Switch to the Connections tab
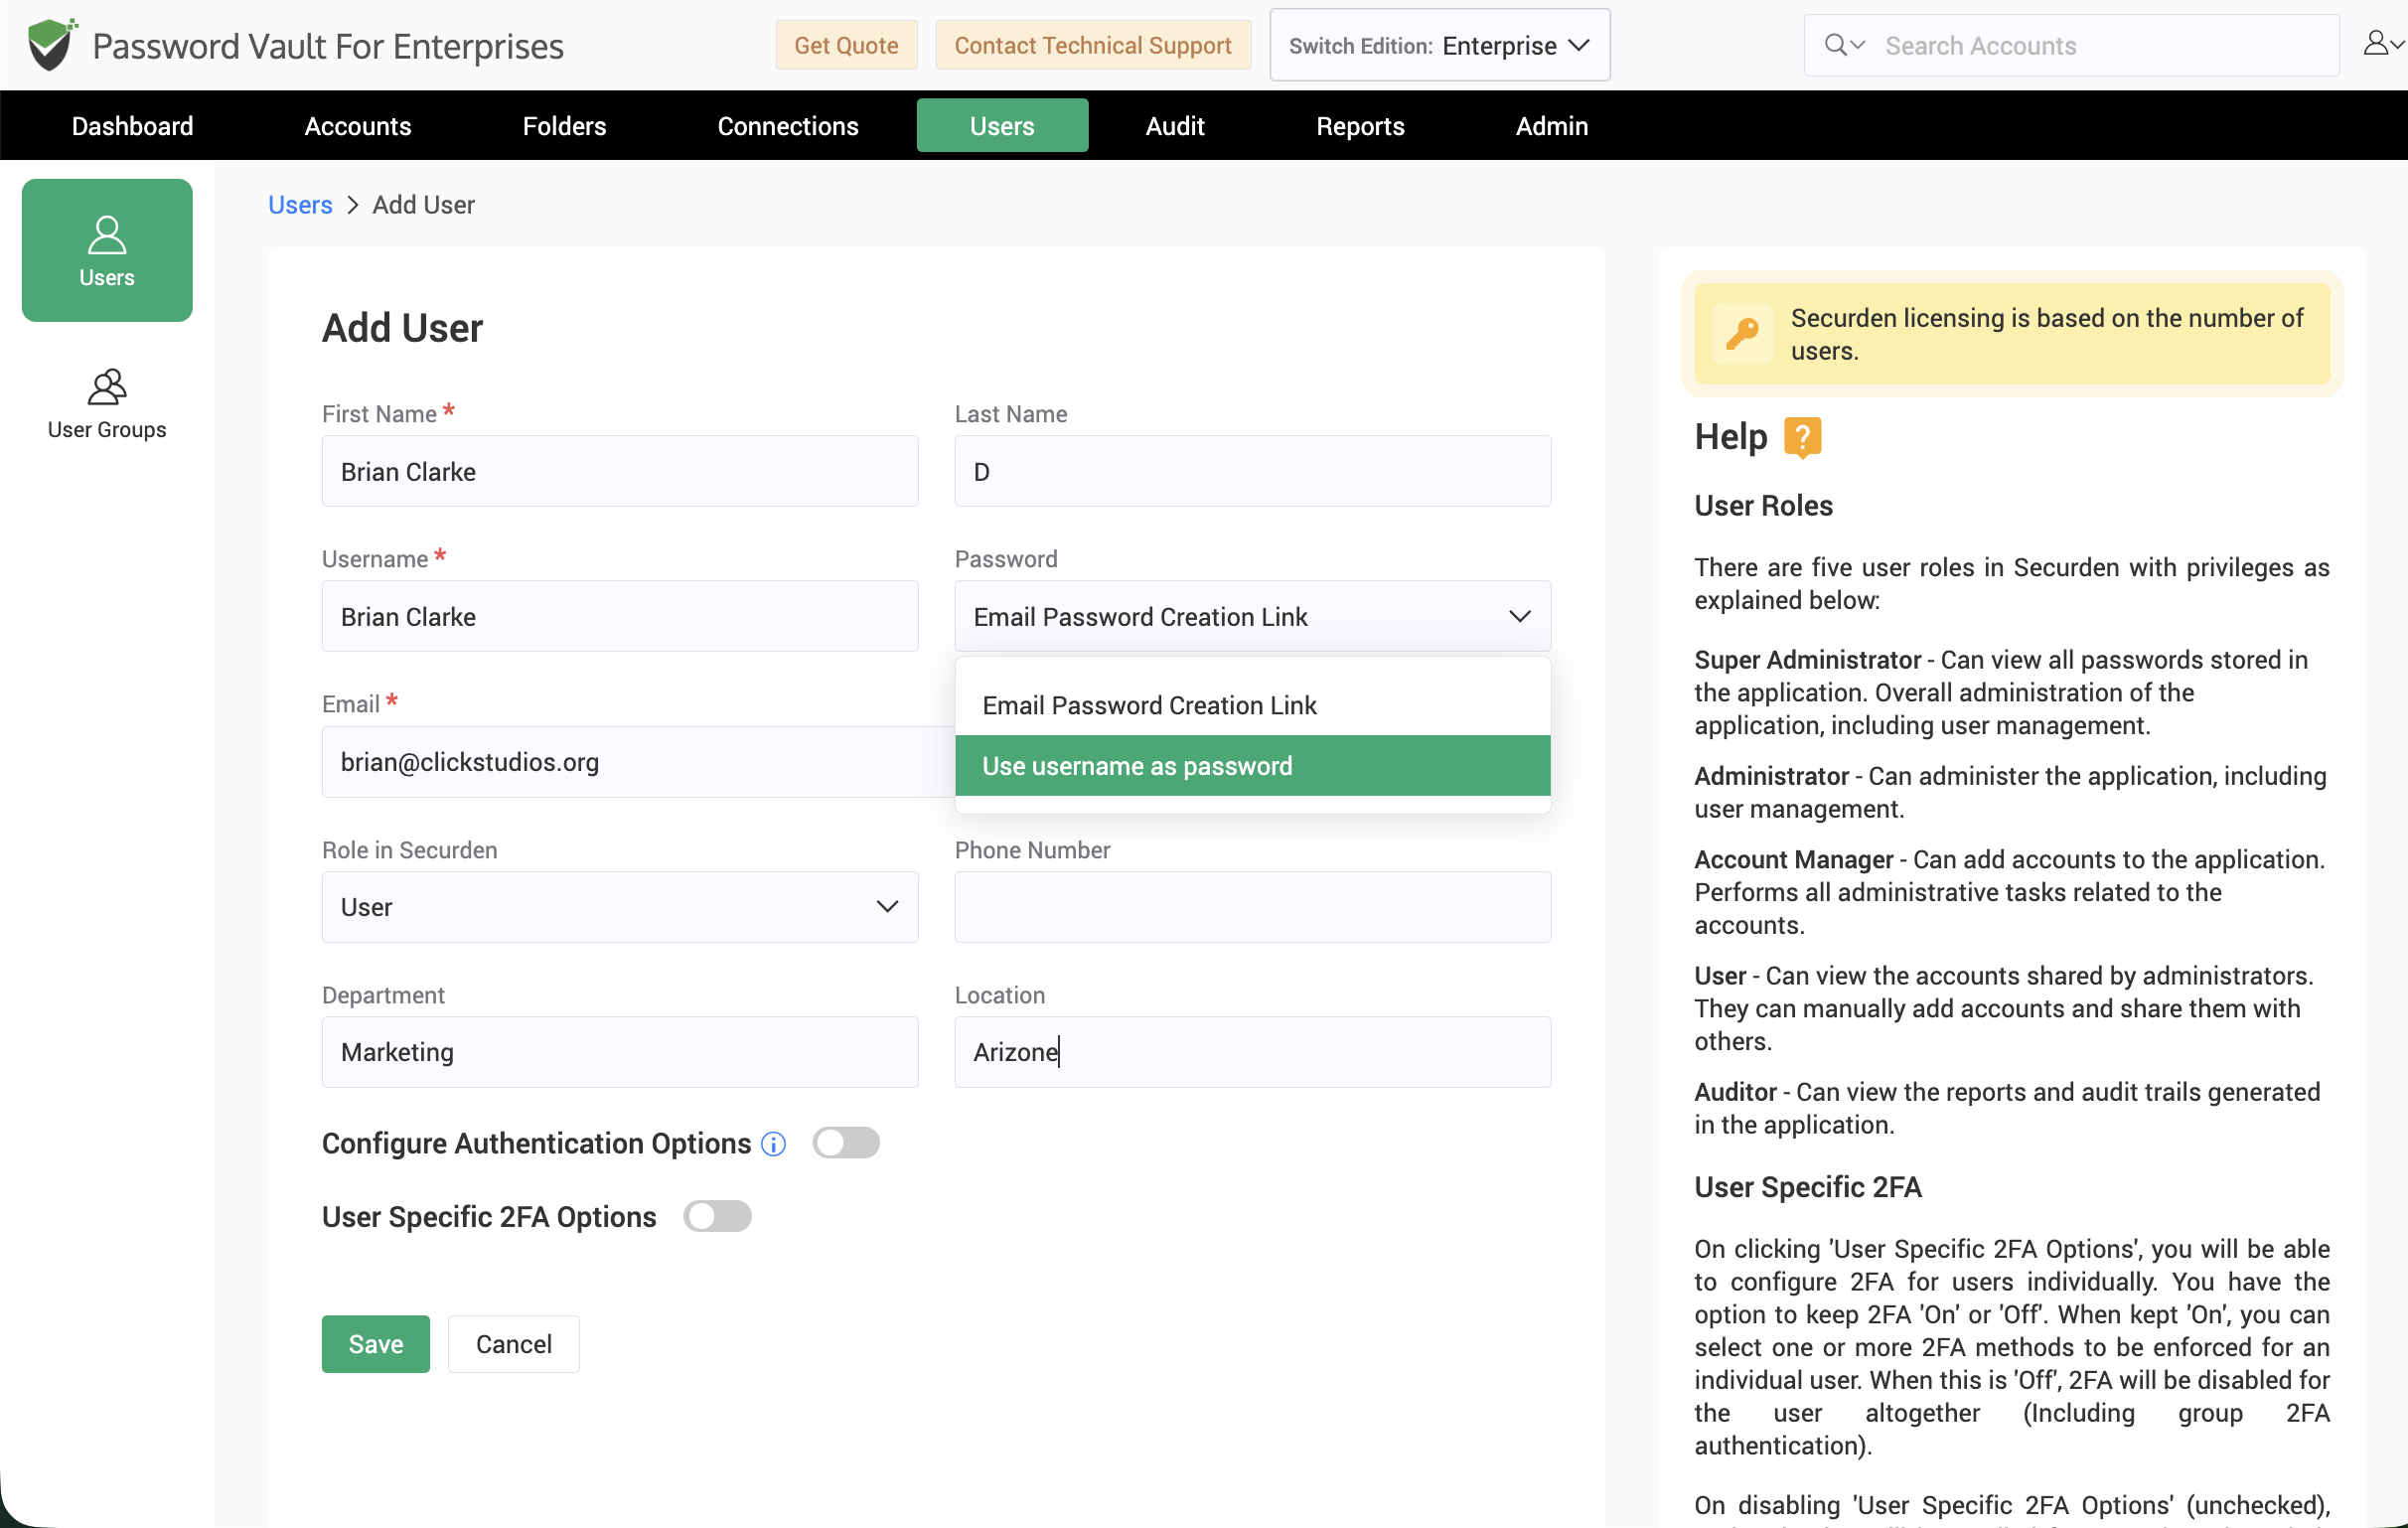This screenshot has width=2408, height=1528. click(788, 126)
